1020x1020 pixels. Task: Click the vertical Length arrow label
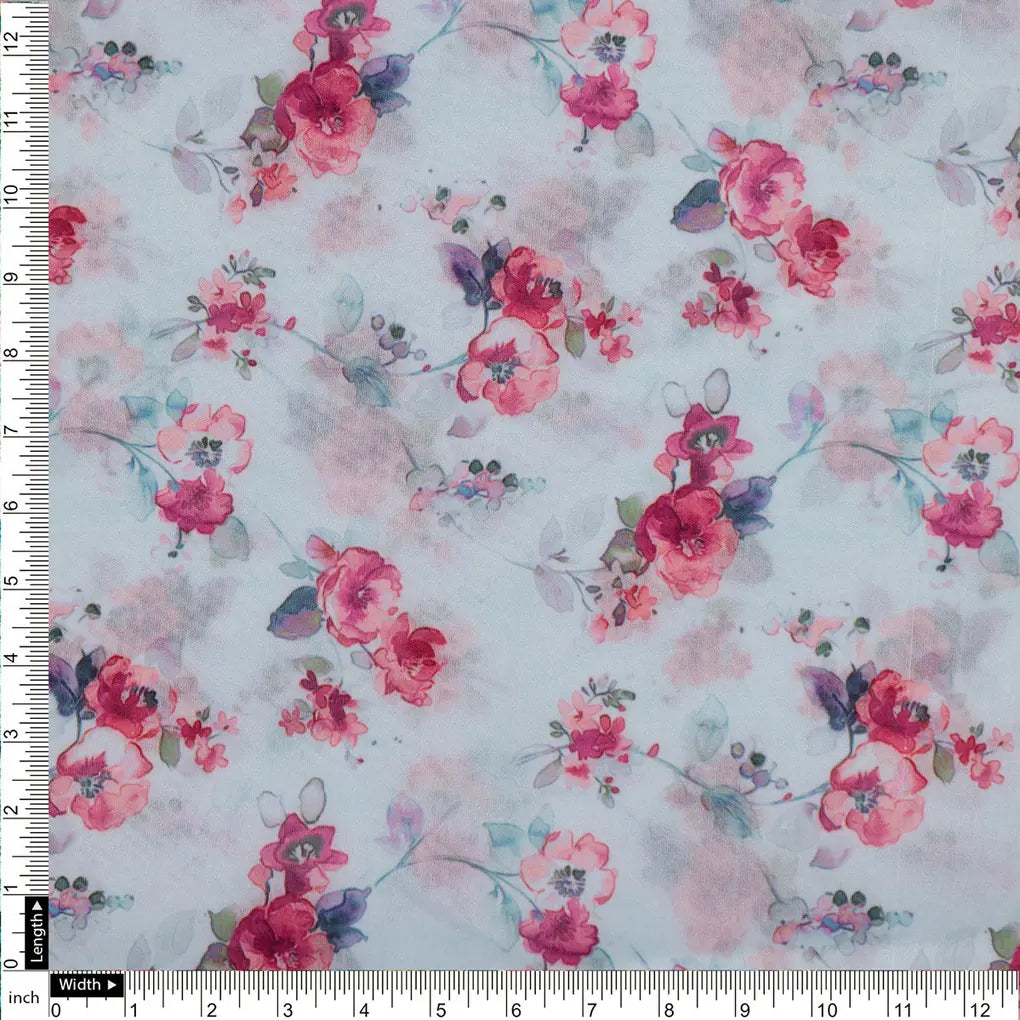coord(37,932)
